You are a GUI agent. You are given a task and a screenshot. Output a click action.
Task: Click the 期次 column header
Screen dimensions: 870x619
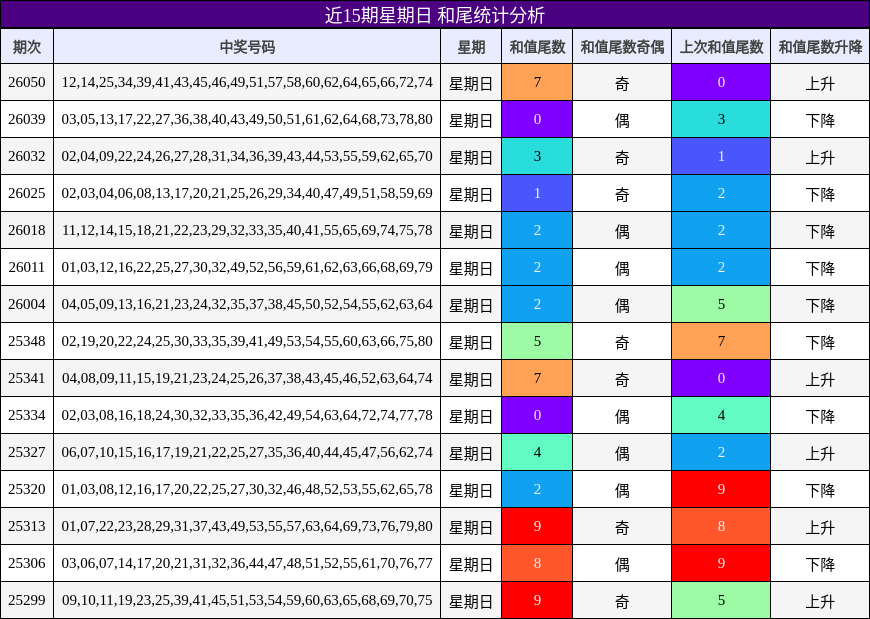point(28,47)
